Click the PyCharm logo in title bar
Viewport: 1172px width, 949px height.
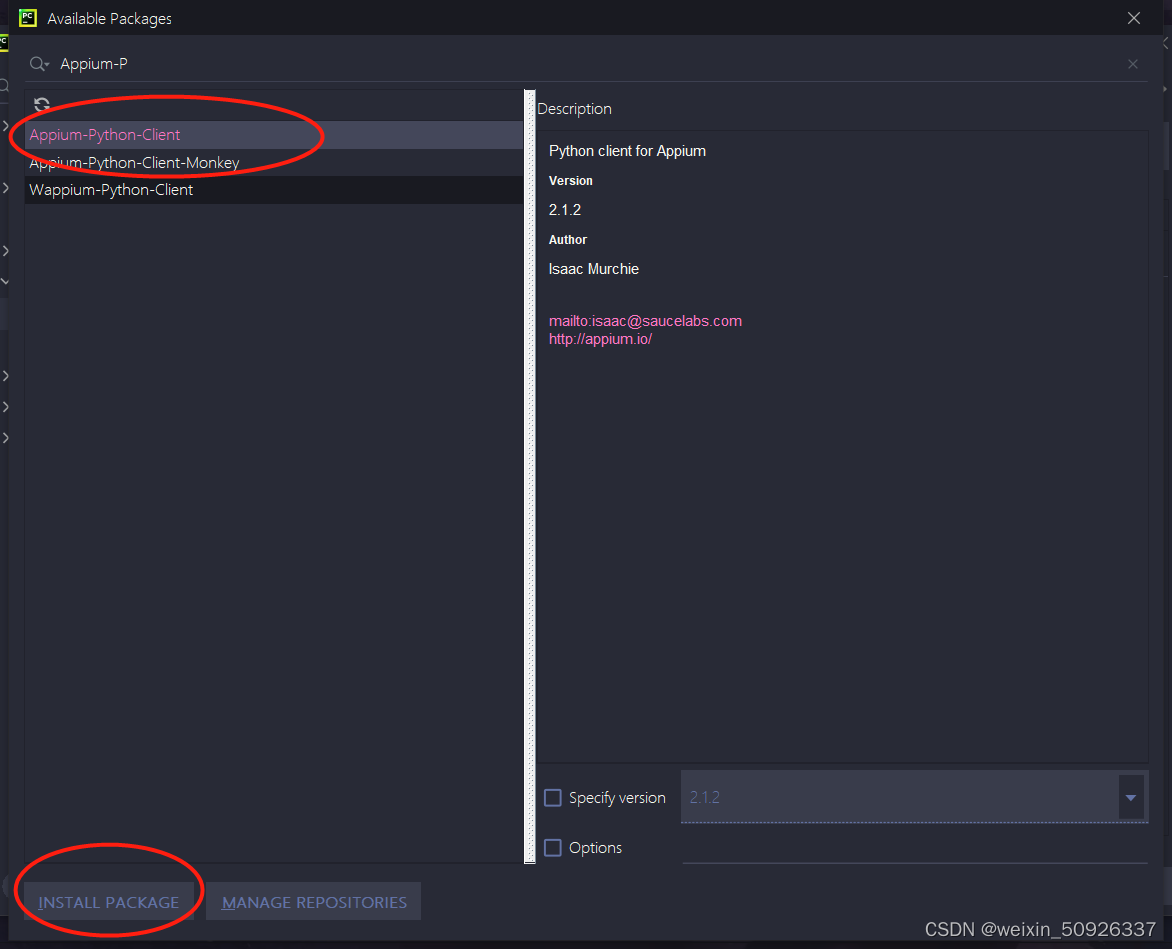pos(28,18)
